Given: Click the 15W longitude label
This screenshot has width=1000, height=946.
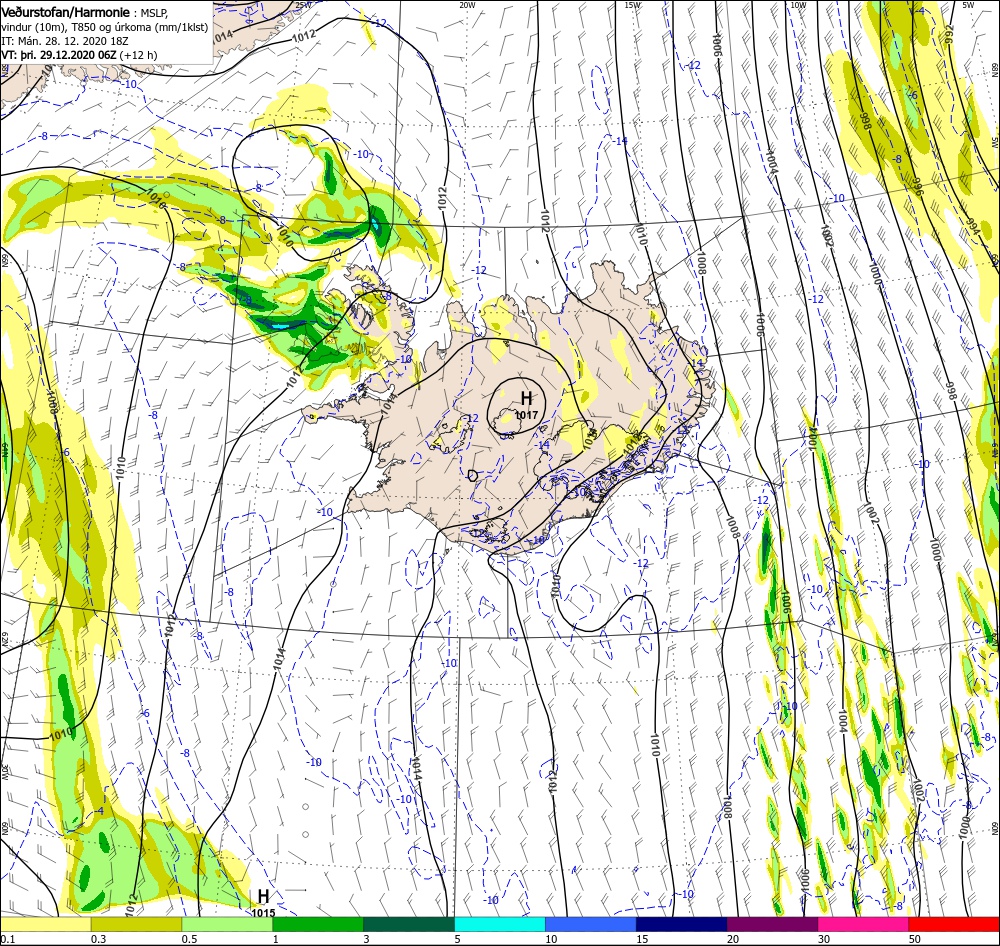Looking at the screenshot, I should 633,4.
